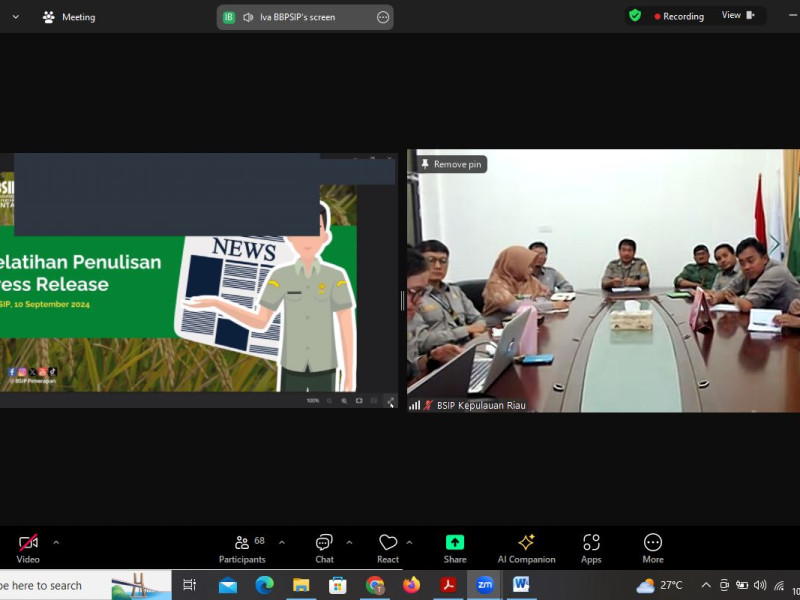This screenshot has height=600, width=800.
Task: Click zoom-in magnifier on shared screen
Action: [x=344, y=401]
